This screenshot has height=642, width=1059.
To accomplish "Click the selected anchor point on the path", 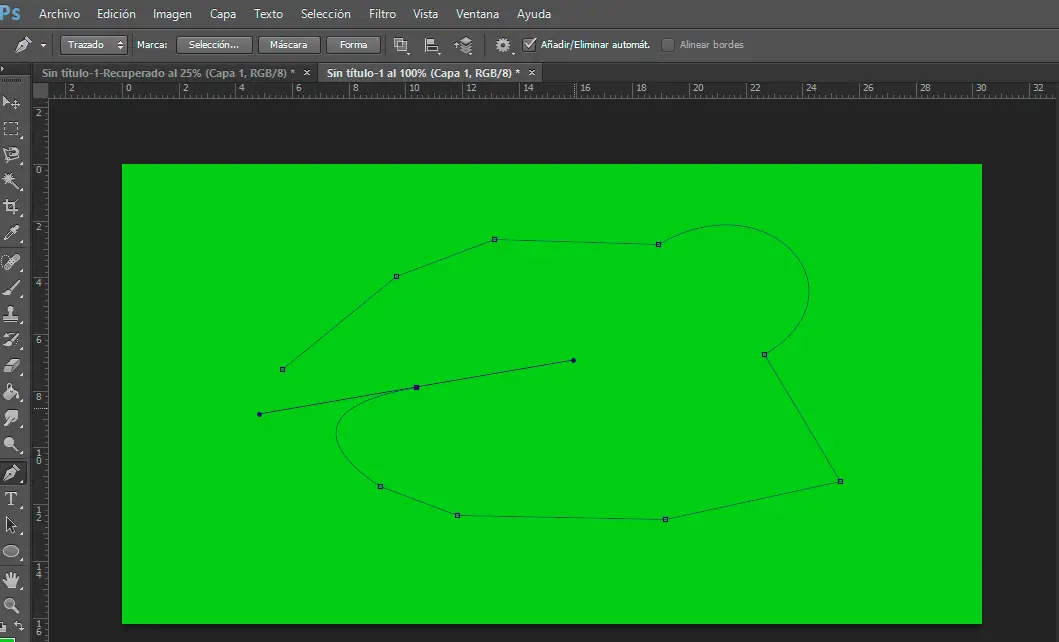I will point(416,387).
